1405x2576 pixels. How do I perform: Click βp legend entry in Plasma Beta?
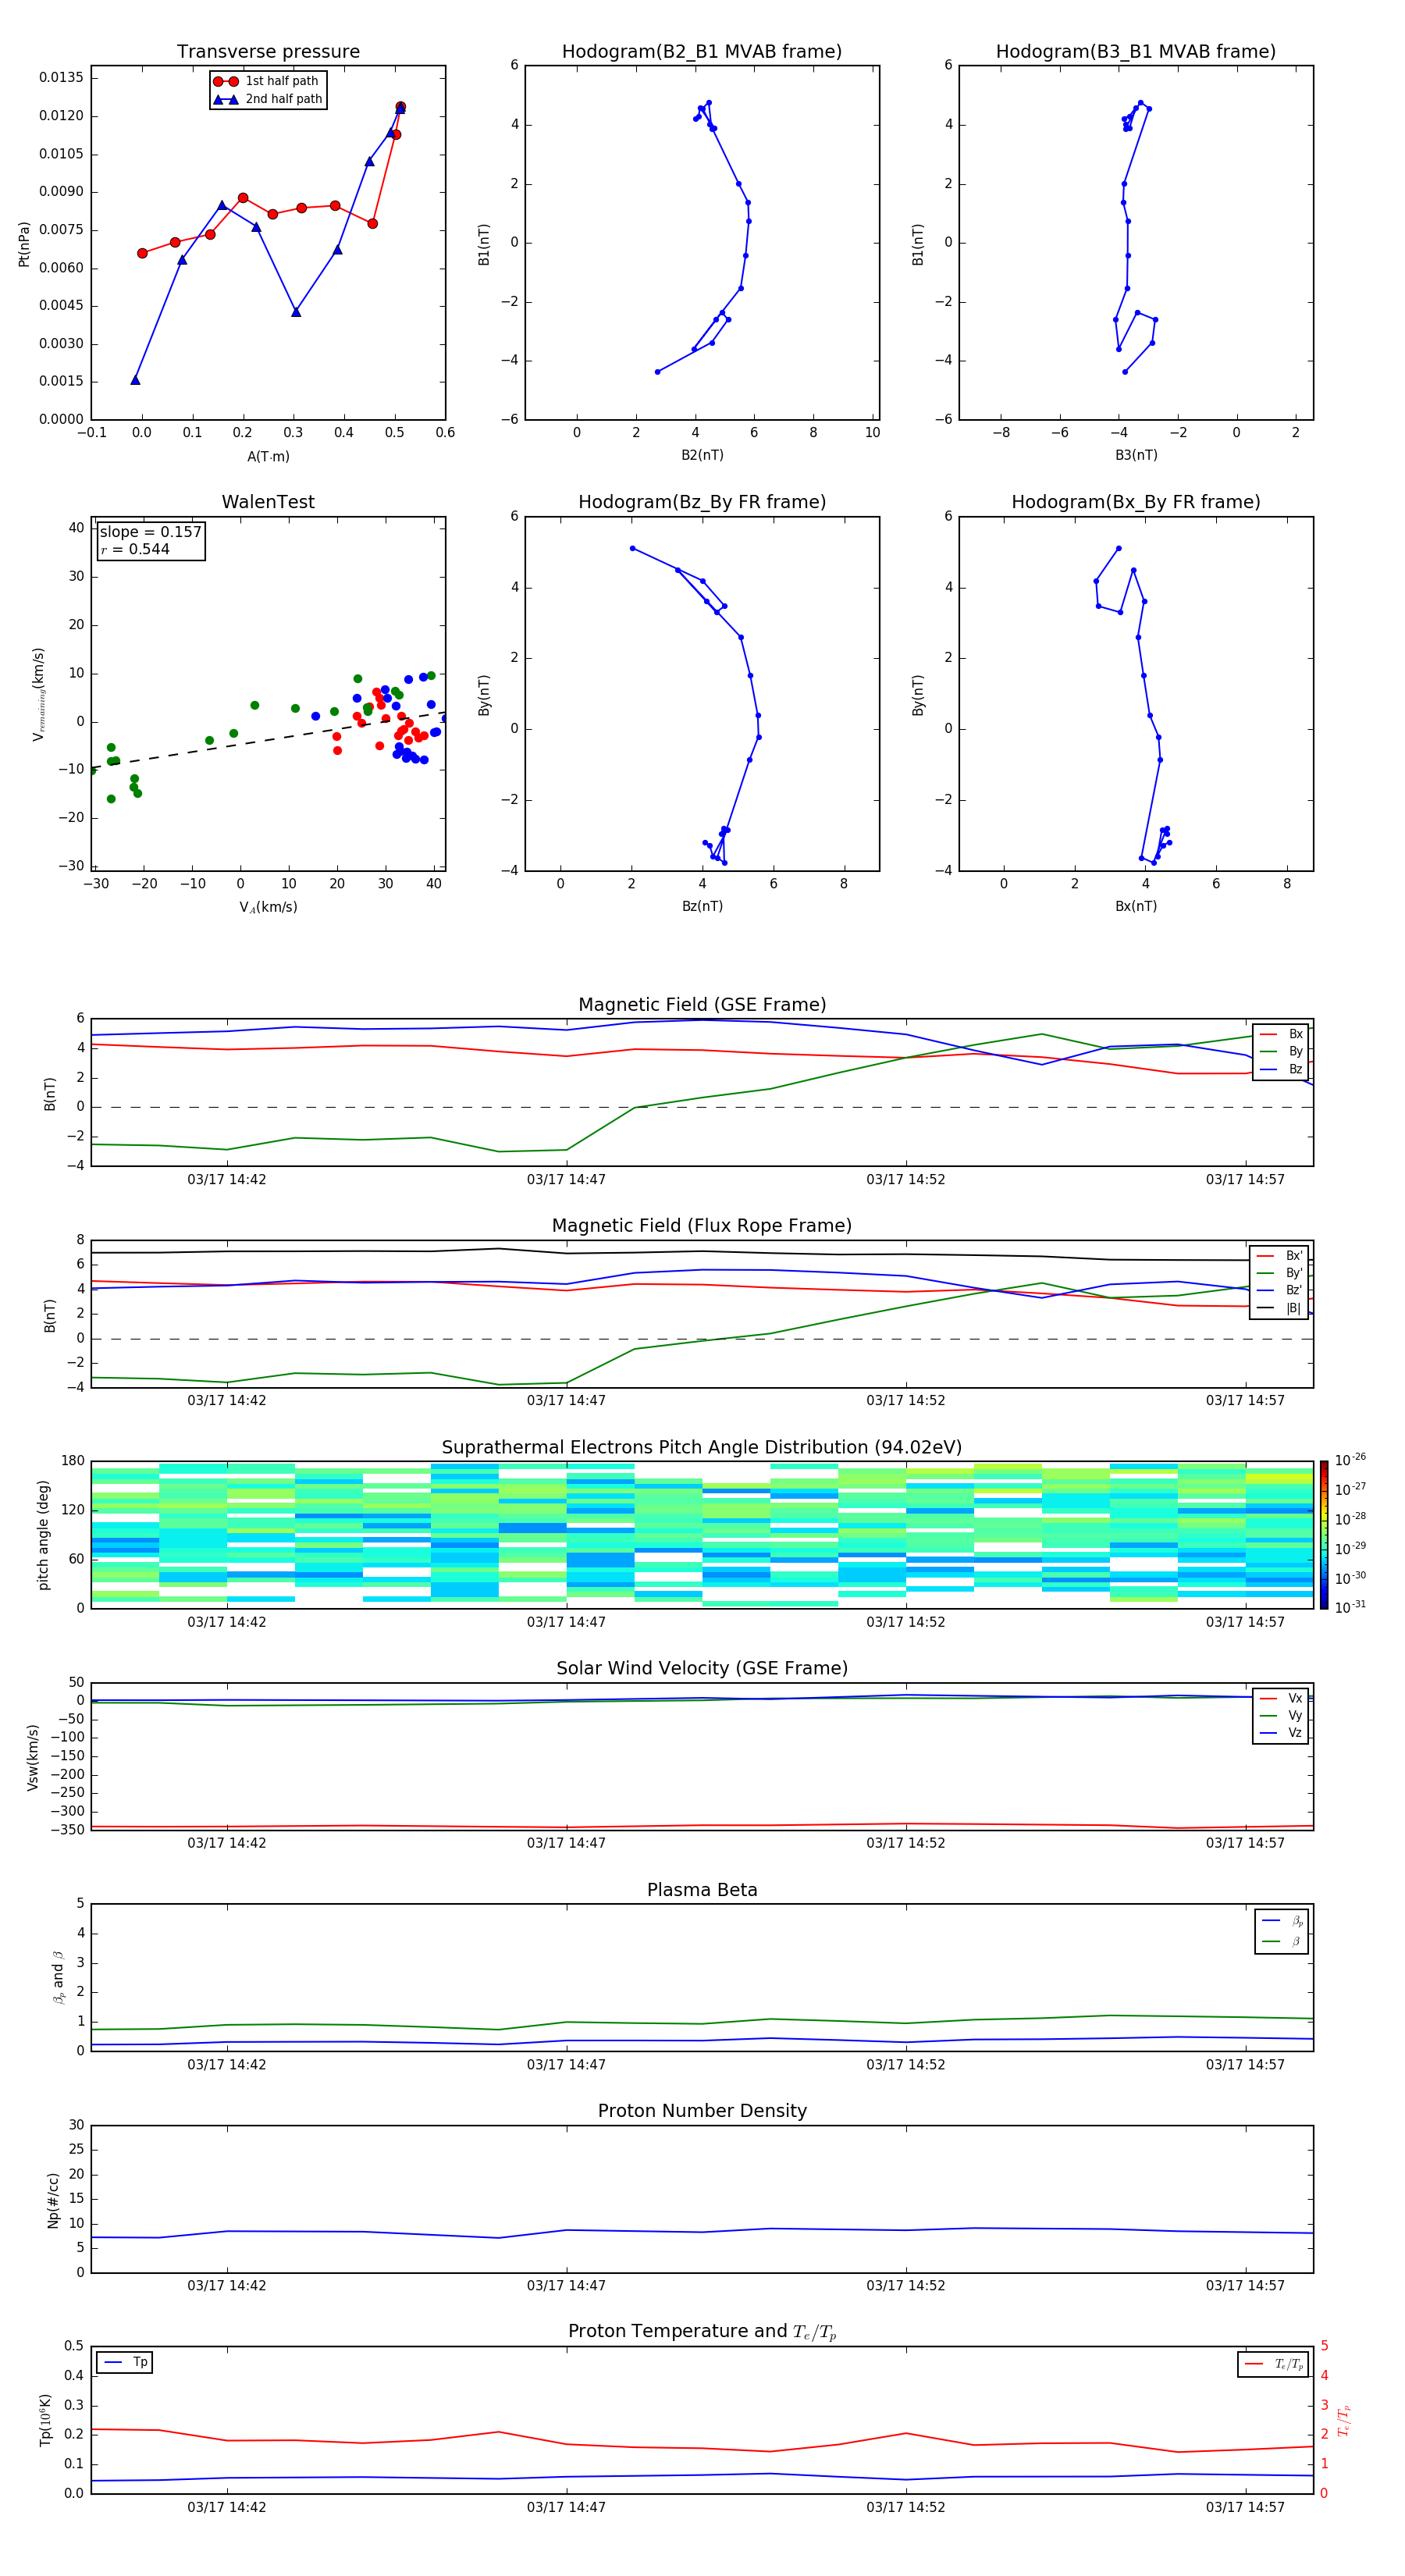[x=1282, y=1921]
